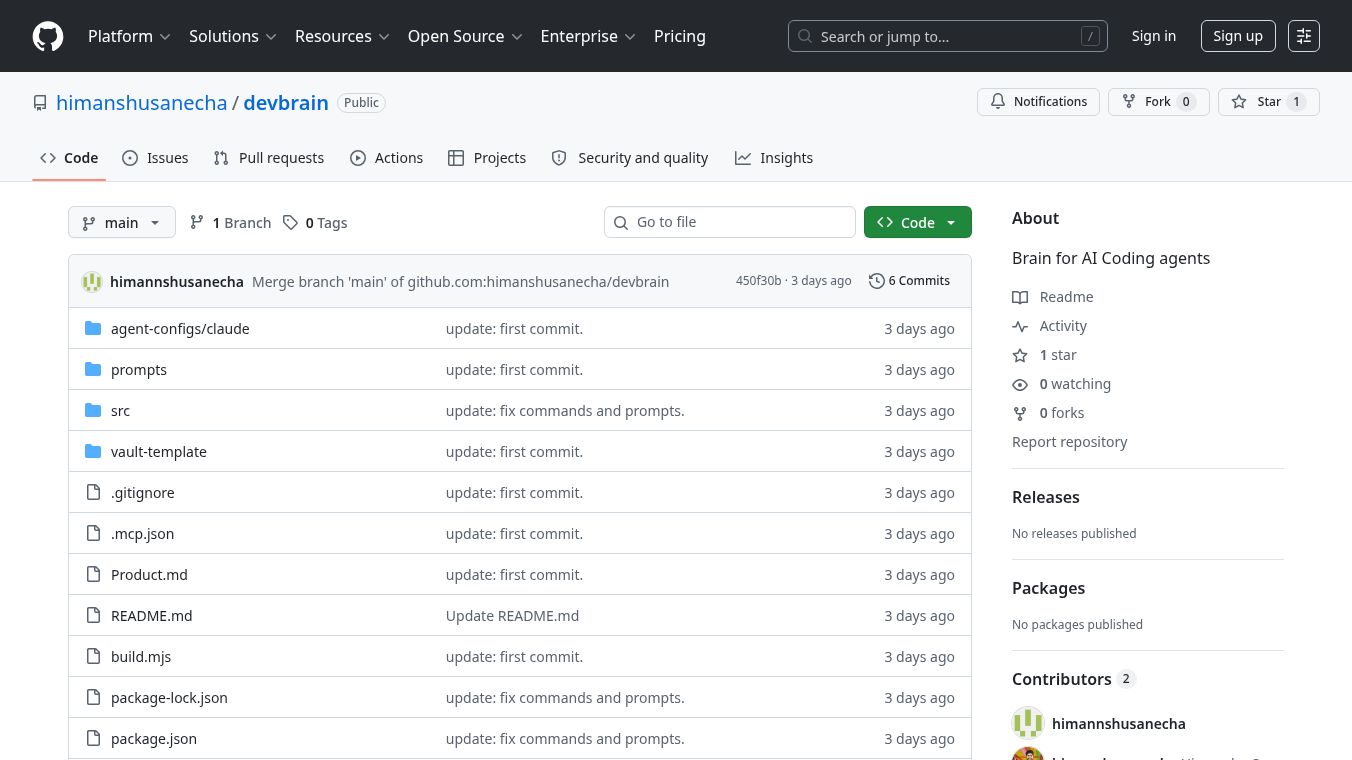Image resolution: width=1352 pixels, height=760 pixels.
Task: Switch to the Actions tab
Action: click(x=386, y=158)
